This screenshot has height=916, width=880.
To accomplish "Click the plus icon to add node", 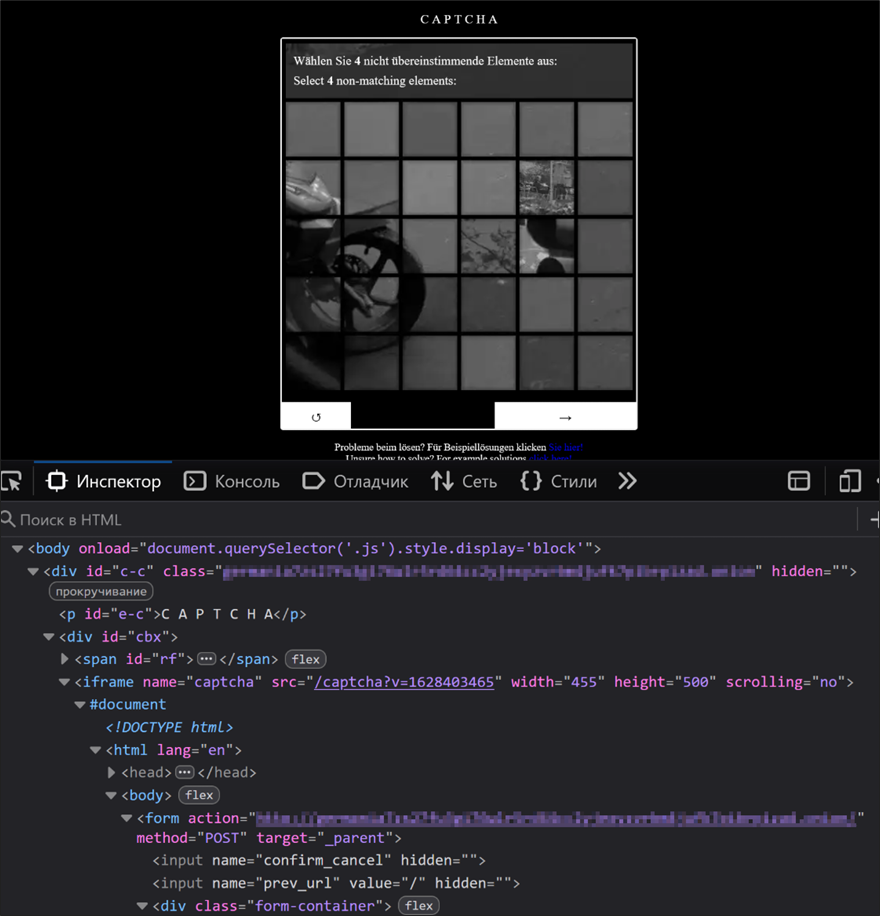I will (873, 519).
